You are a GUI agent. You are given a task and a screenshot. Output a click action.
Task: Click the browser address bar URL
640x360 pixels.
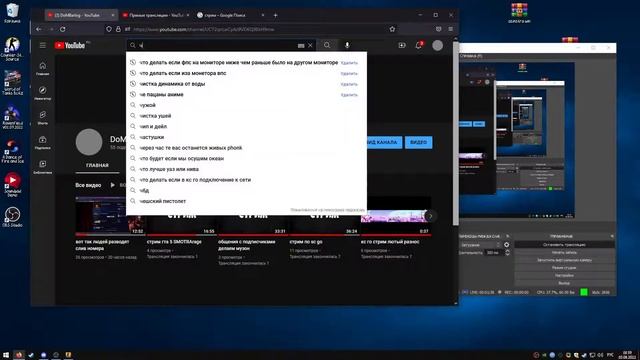[203, 29]
